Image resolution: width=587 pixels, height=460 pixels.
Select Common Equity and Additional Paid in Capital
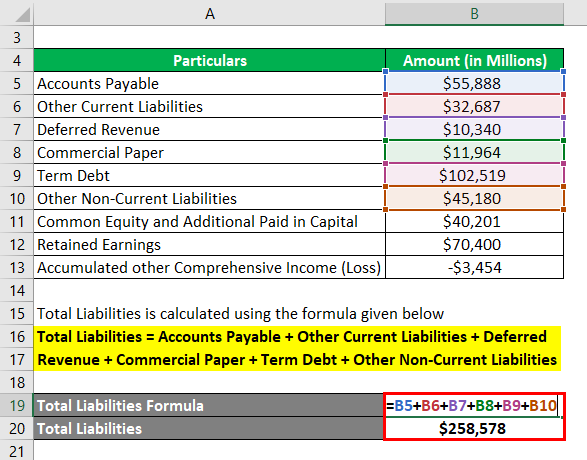point(209,222)
